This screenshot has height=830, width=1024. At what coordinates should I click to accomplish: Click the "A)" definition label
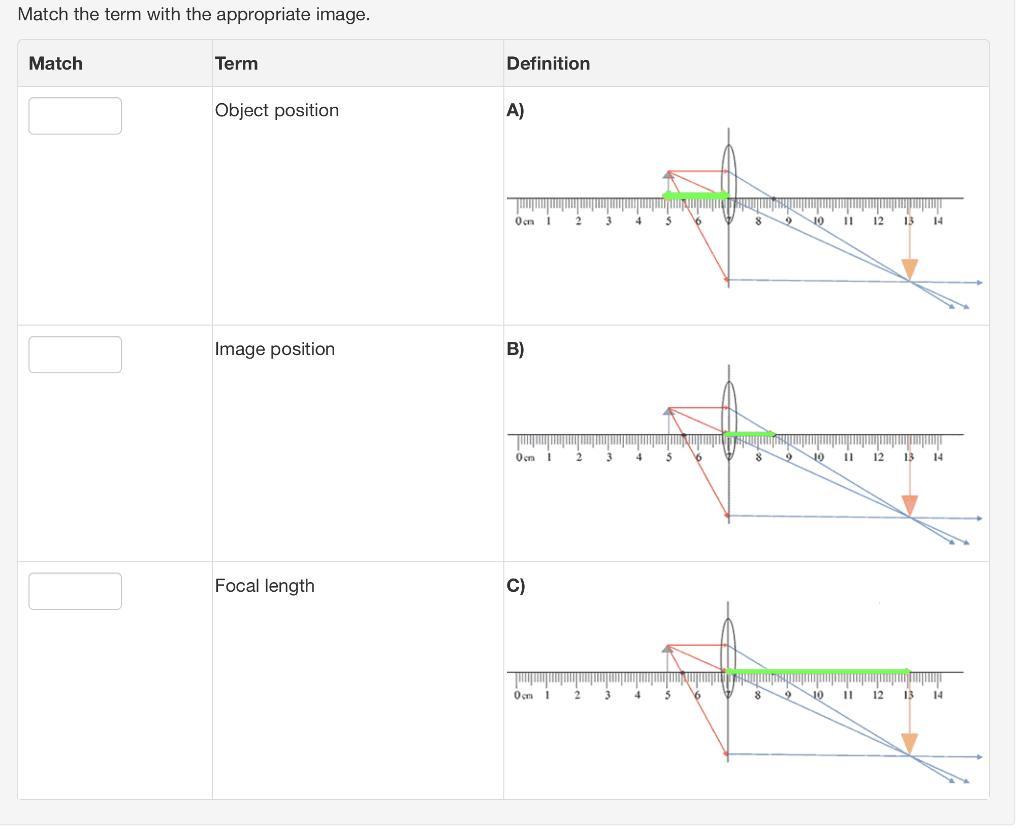tap(515, 111)
